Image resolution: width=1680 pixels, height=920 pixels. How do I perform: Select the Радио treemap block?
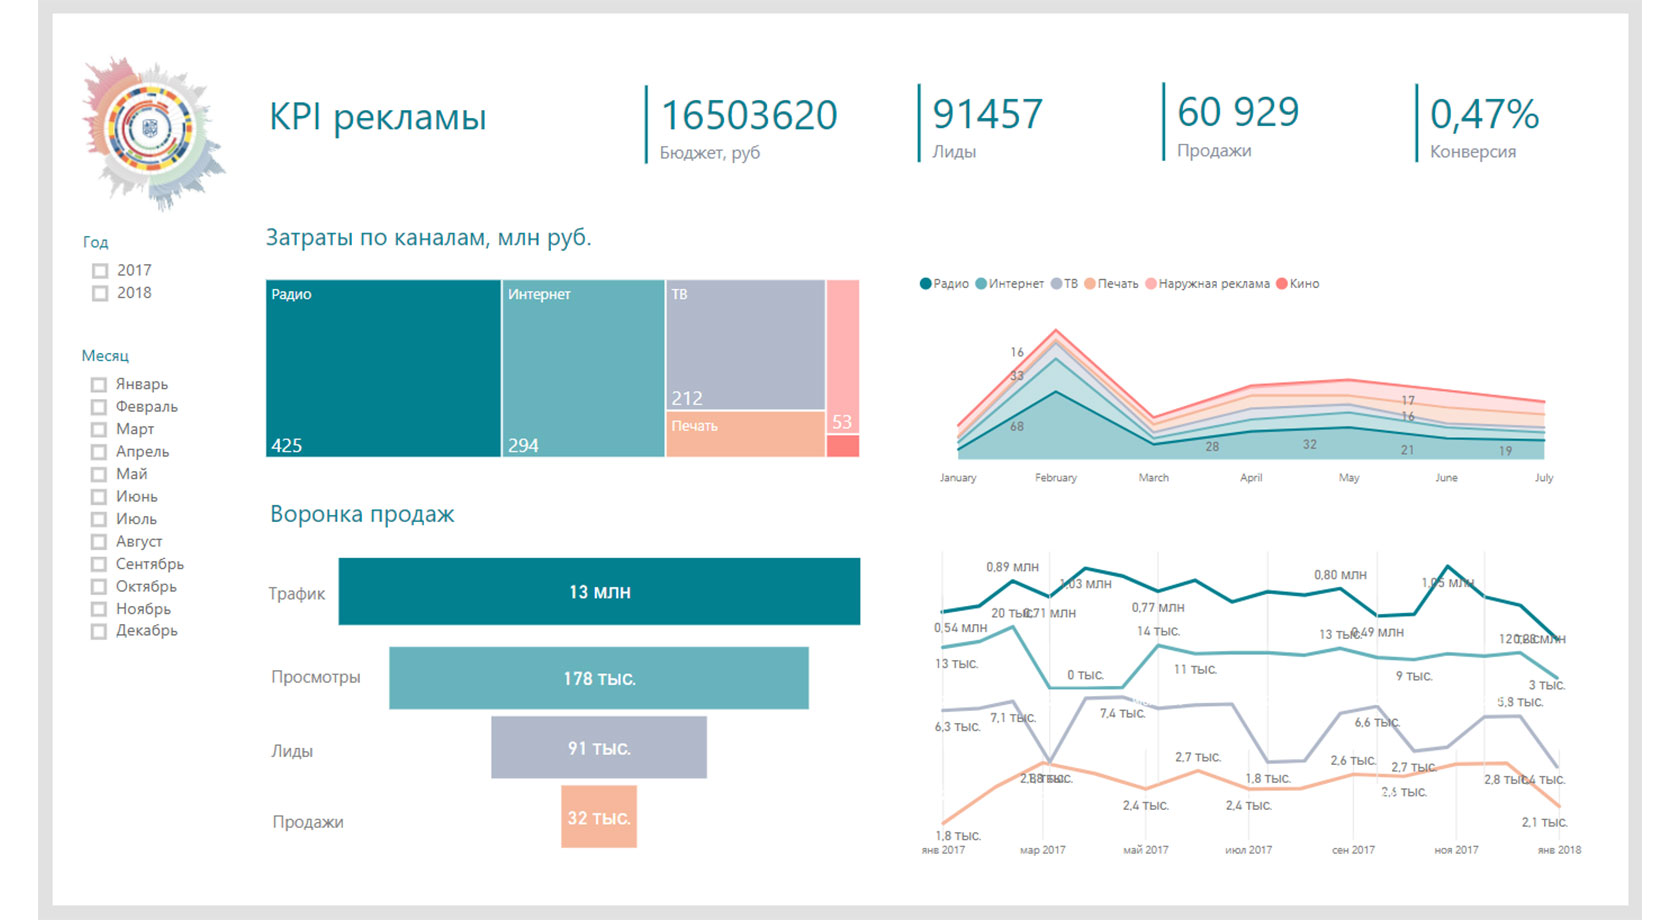click(x=383, y=368)
